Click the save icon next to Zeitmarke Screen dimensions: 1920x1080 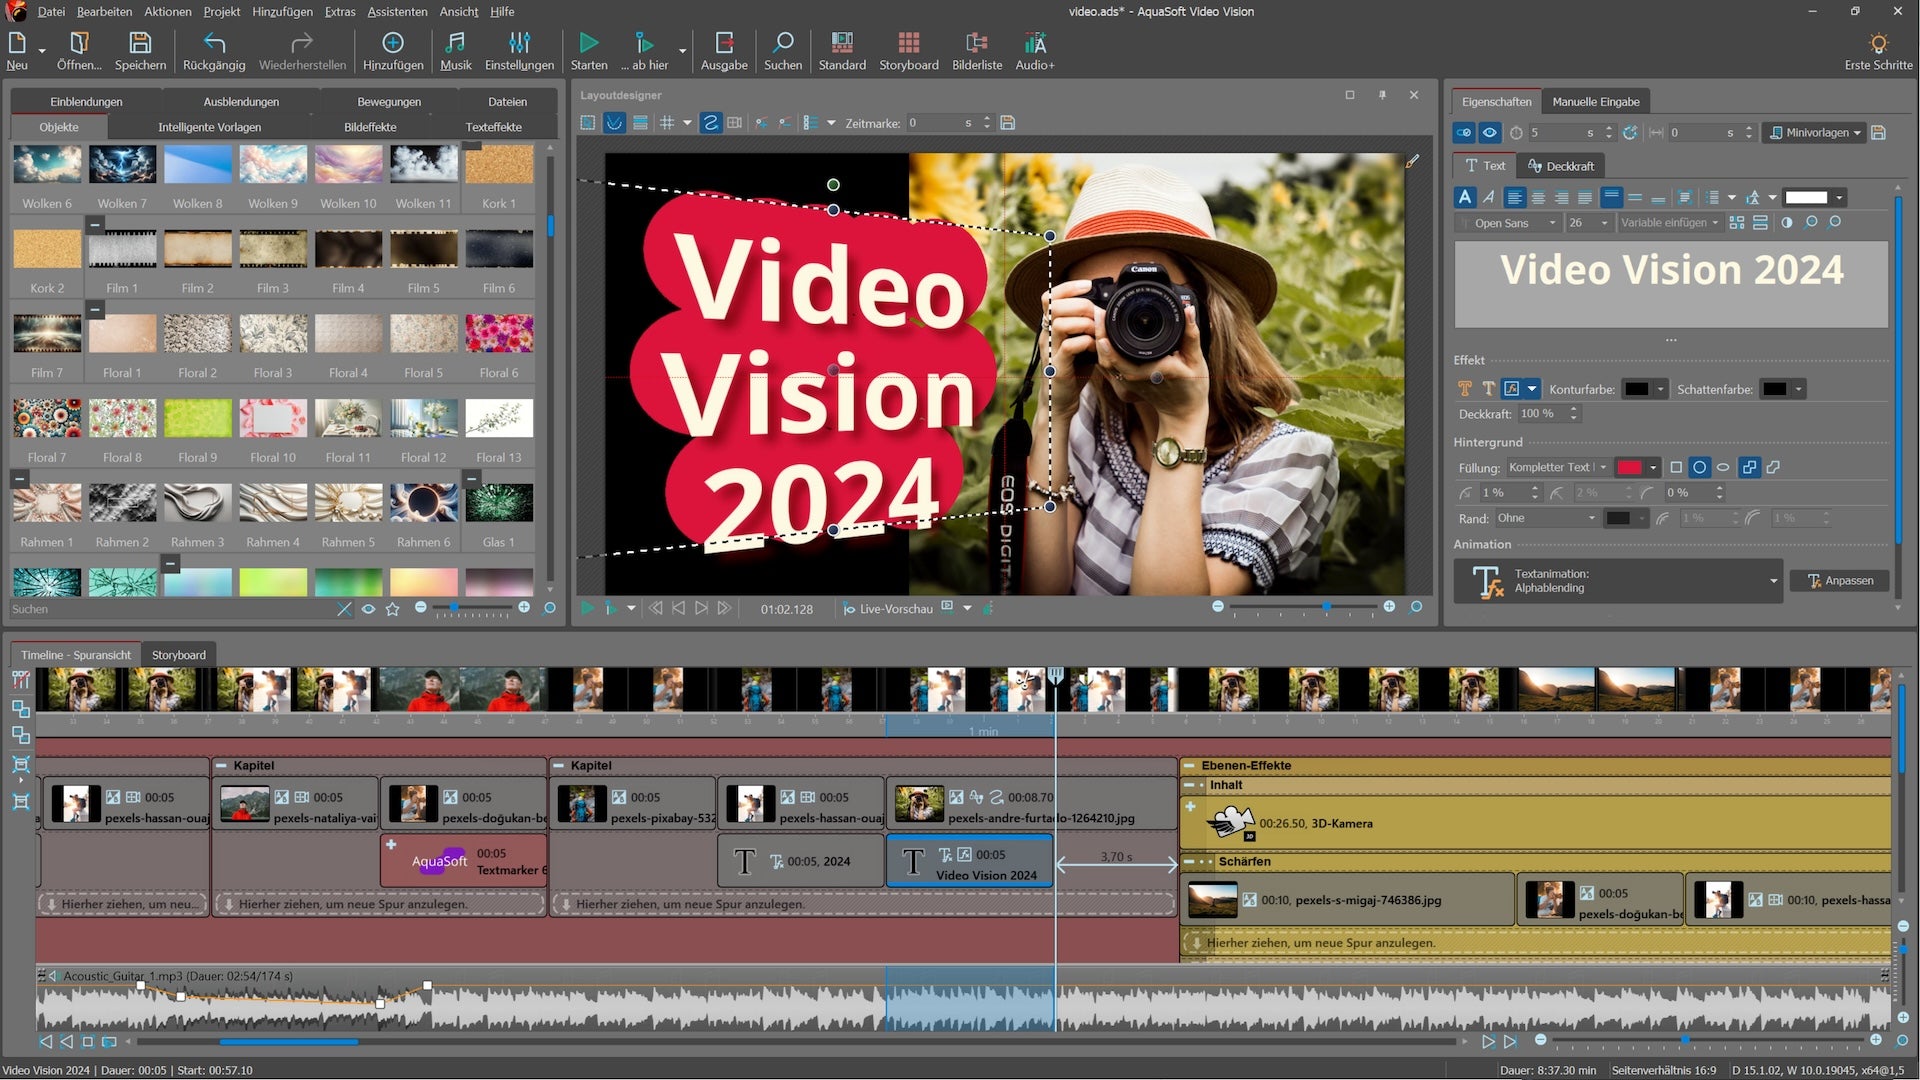1008,123
